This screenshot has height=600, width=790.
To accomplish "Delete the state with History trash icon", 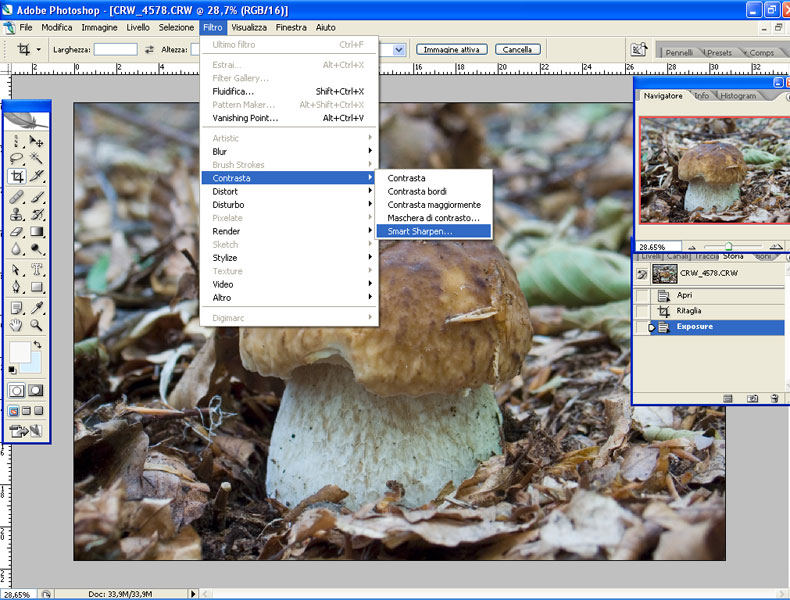I will point(774,398).
